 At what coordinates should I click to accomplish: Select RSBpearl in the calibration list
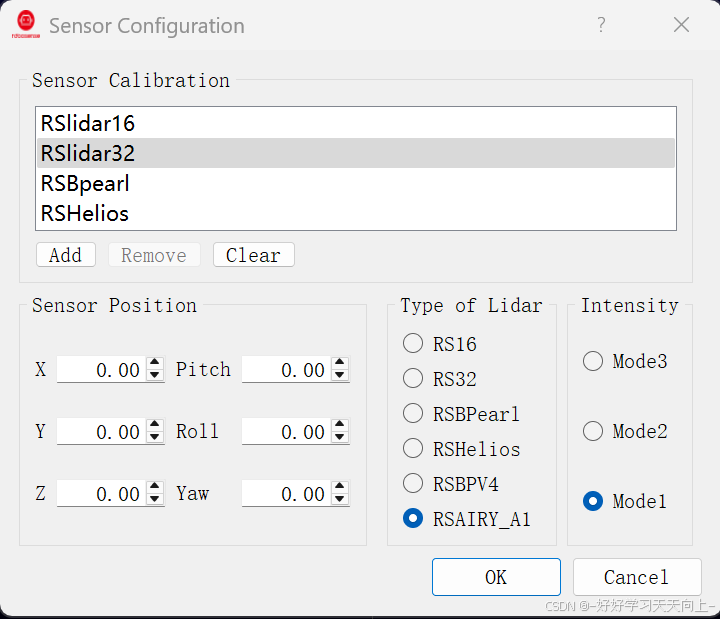(85, 184)
